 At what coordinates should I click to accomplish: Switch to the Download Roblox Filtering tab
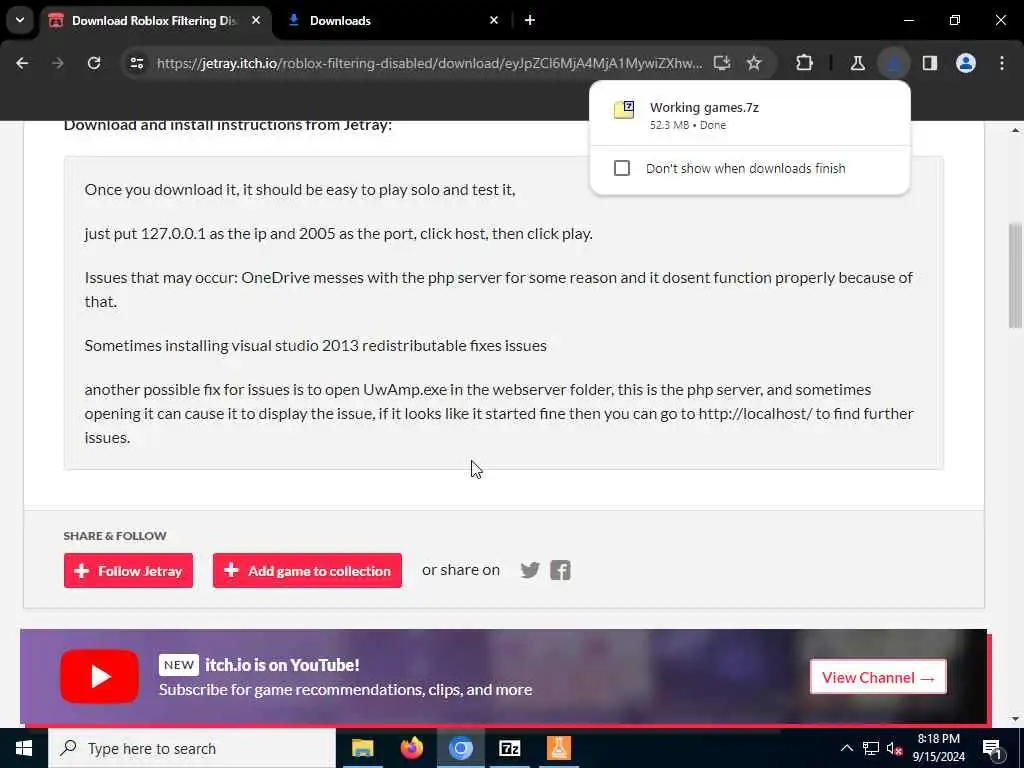pyautogui.click(x=155, y=20)
